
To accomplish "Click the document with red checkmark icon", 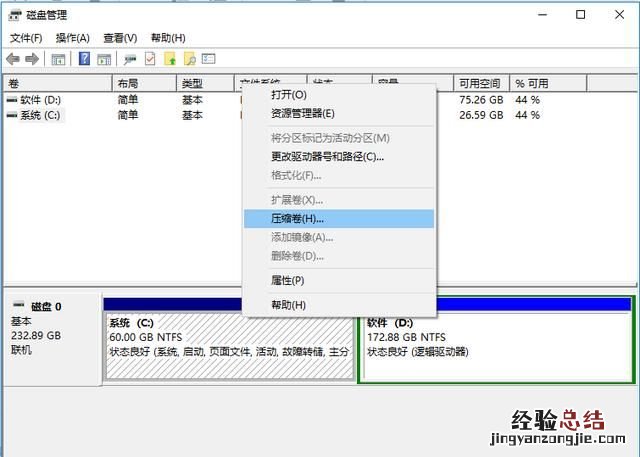I will pos(150,59).
